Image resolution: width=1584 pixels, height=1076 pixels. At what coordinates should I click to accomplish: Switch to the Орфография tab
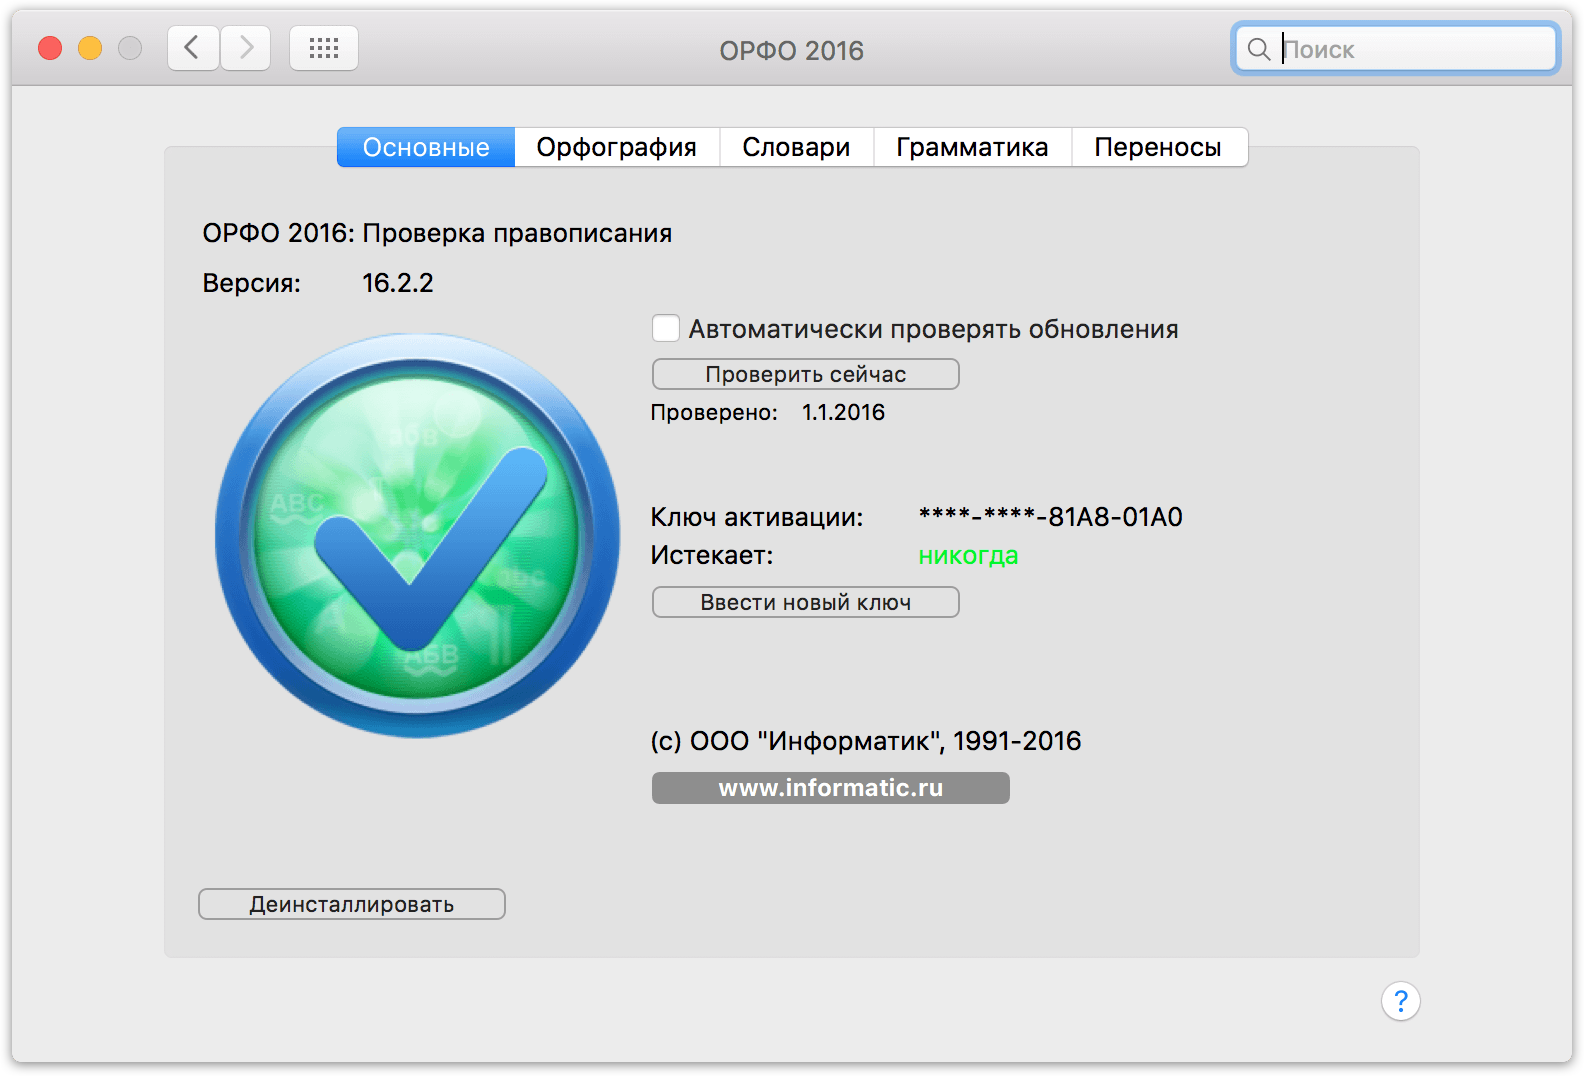click(617, 147)
